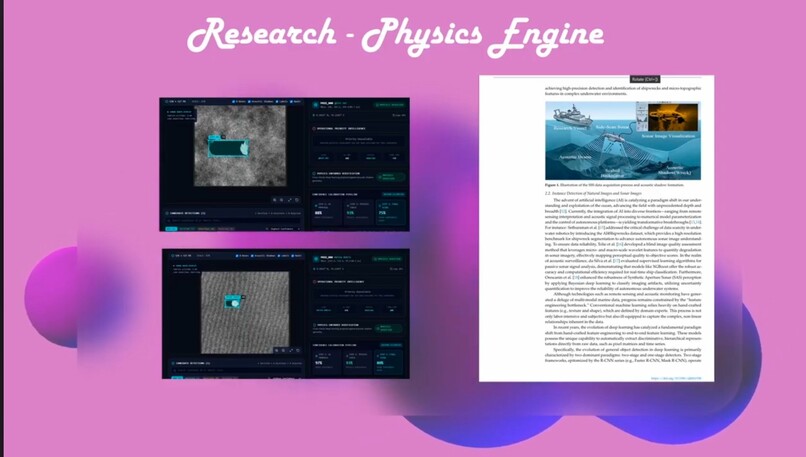The height and width of the screenshot is (457, 806).
Task: Click copy icon at right of upper coordinates row
Action: point(394,115)
